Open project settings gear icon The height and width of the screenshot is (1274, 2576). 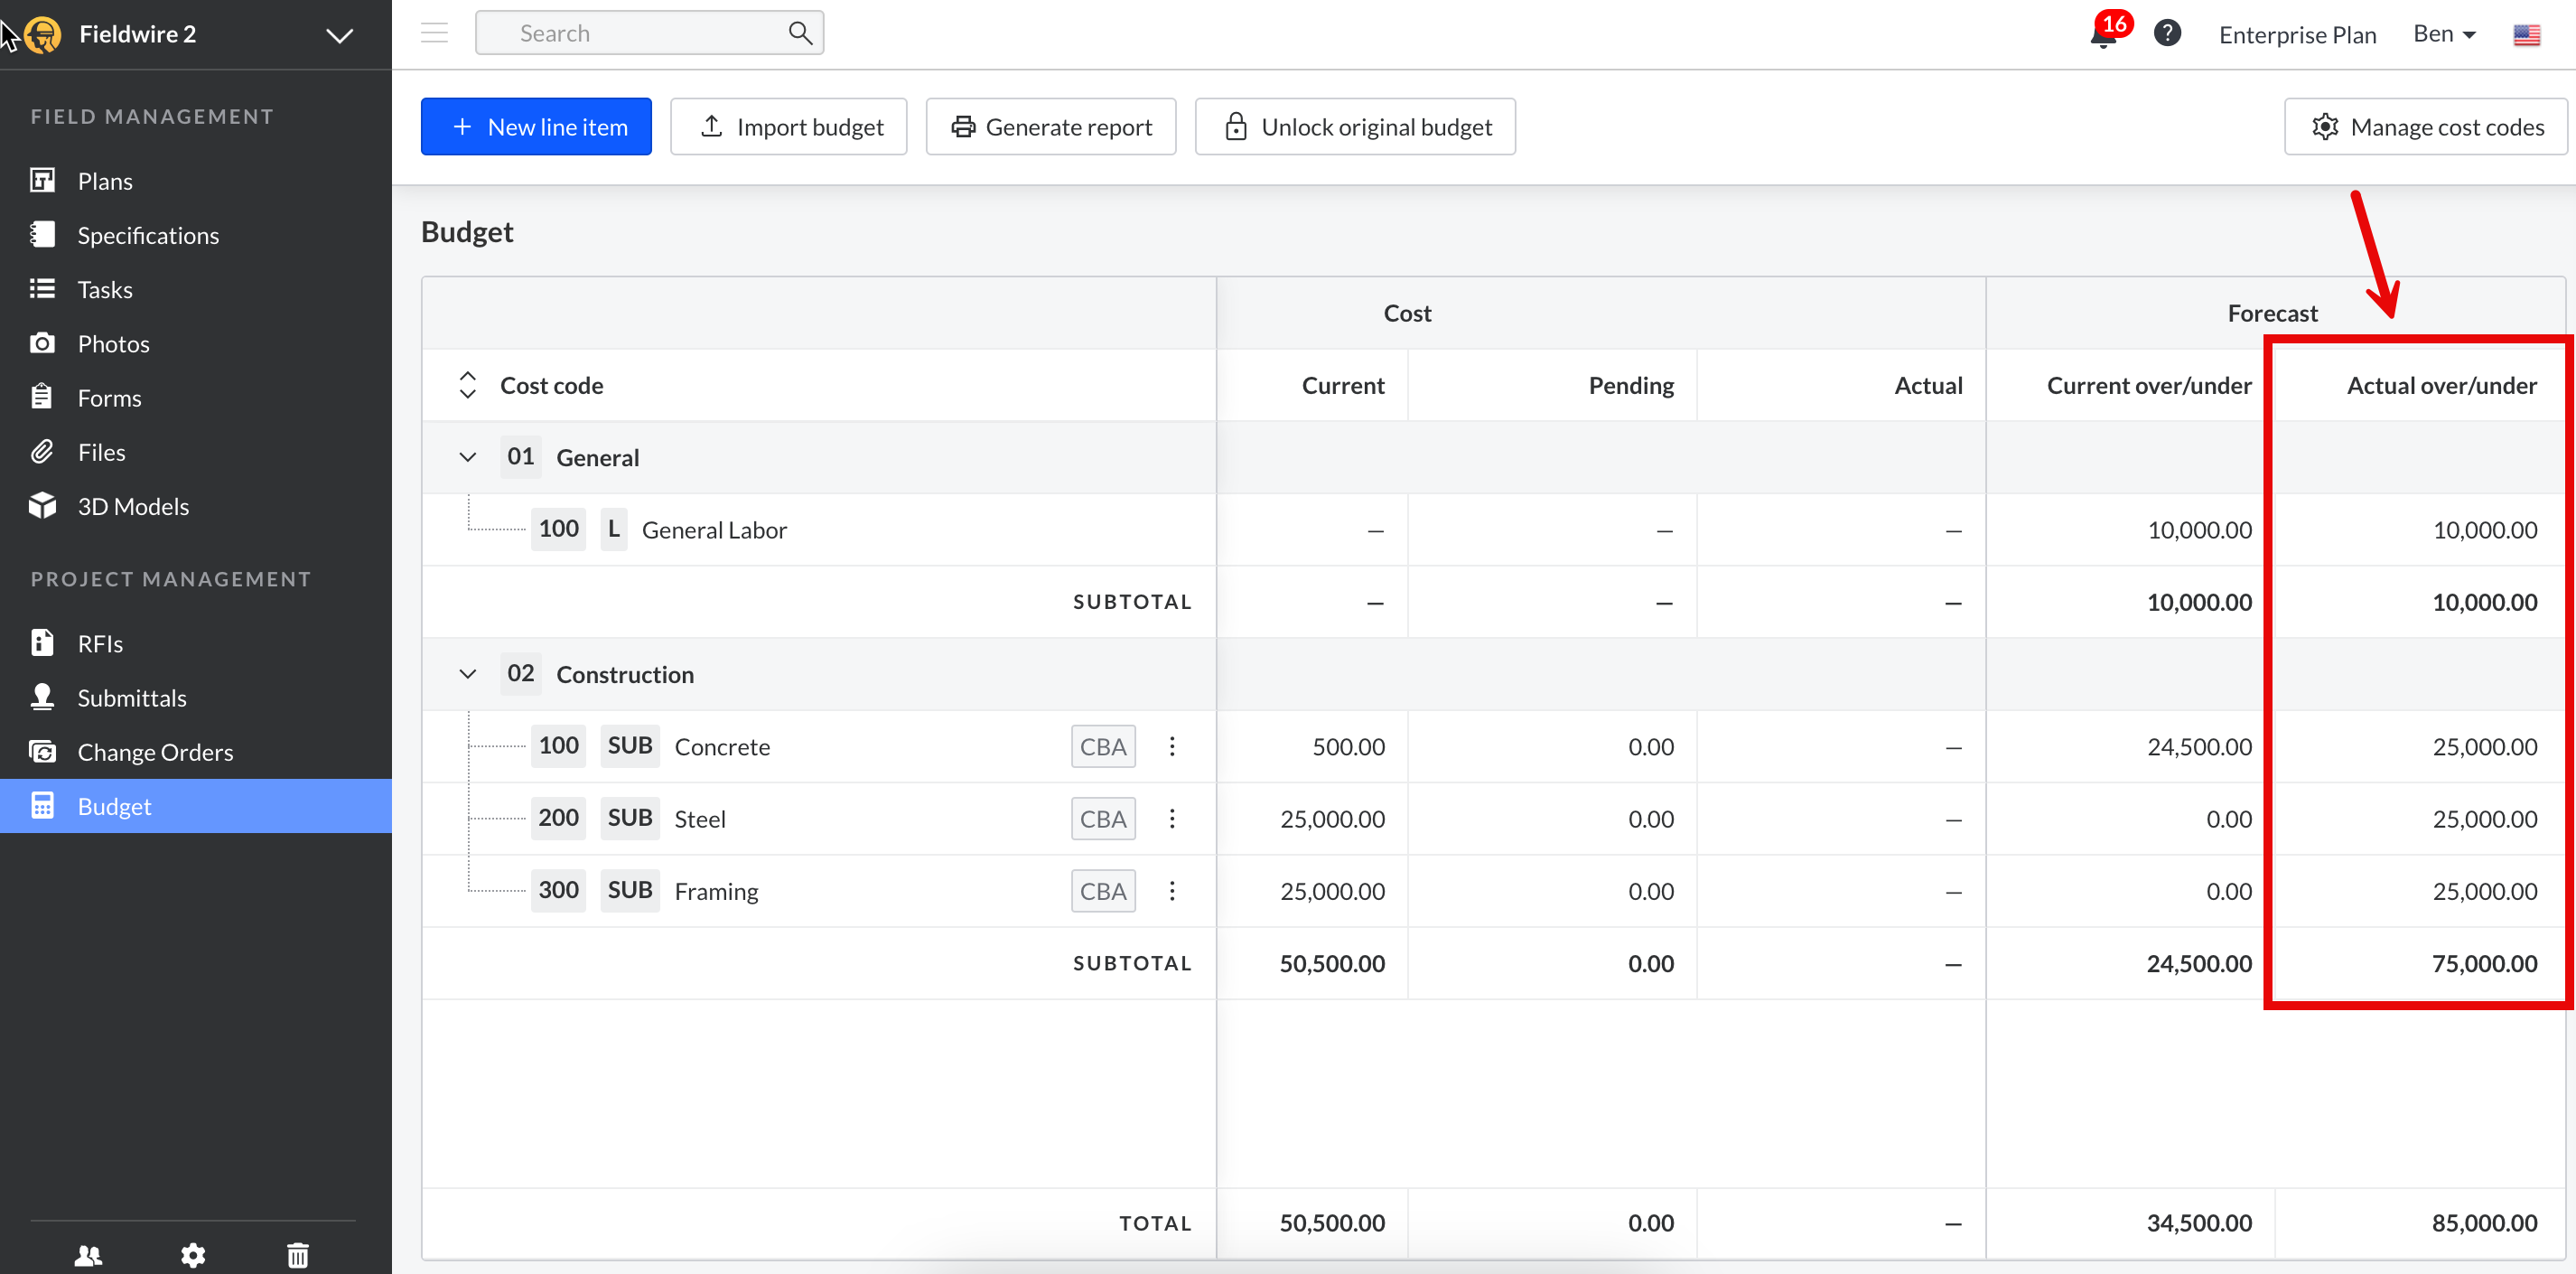[193, 1254]
